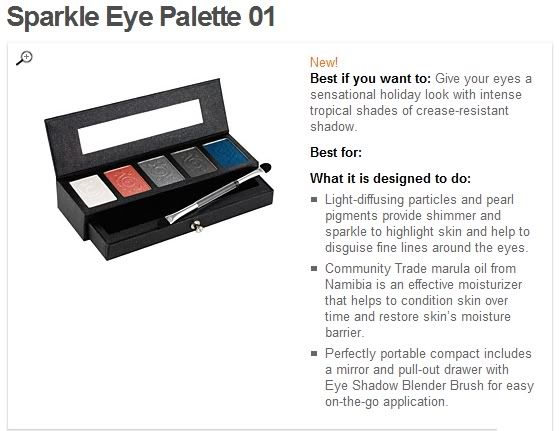The image size is (559, 431).
Task: Click the bullet beside Perfectly portable compact
Action: pos(314,353)
